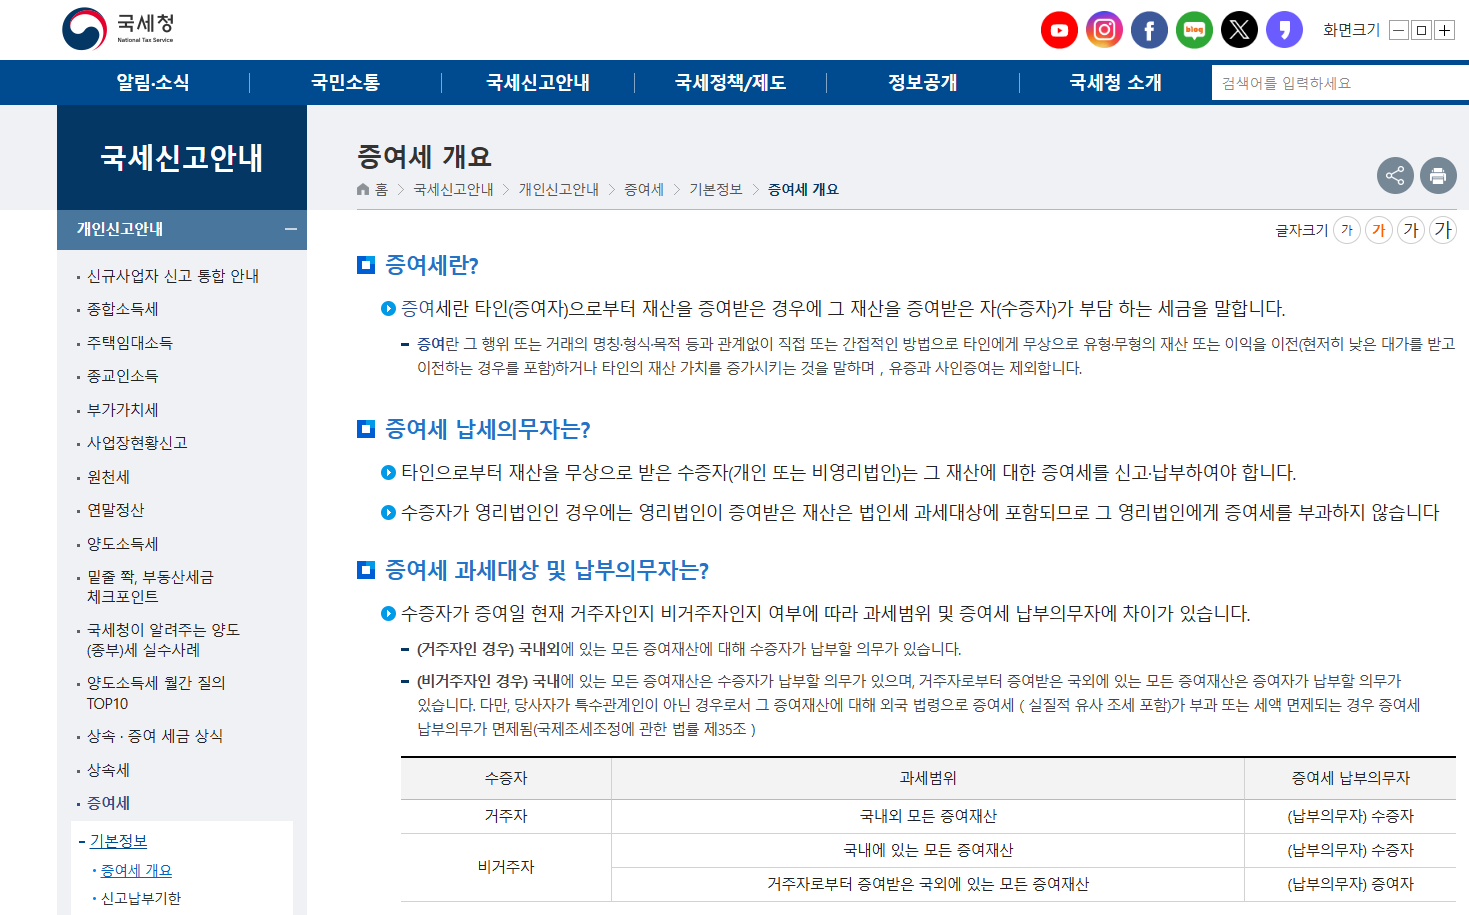Open 신규사업자 신고 통합 안내 in sidebar

point(173,276)
